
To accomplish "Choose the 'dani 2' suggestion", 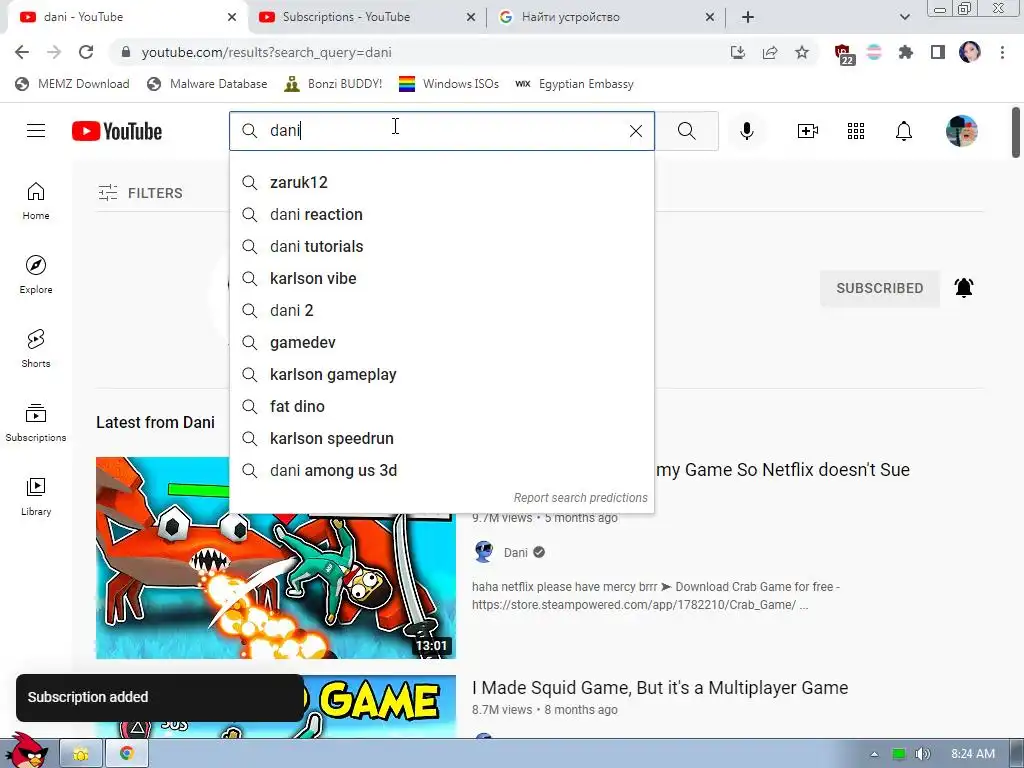I will 442,310.
